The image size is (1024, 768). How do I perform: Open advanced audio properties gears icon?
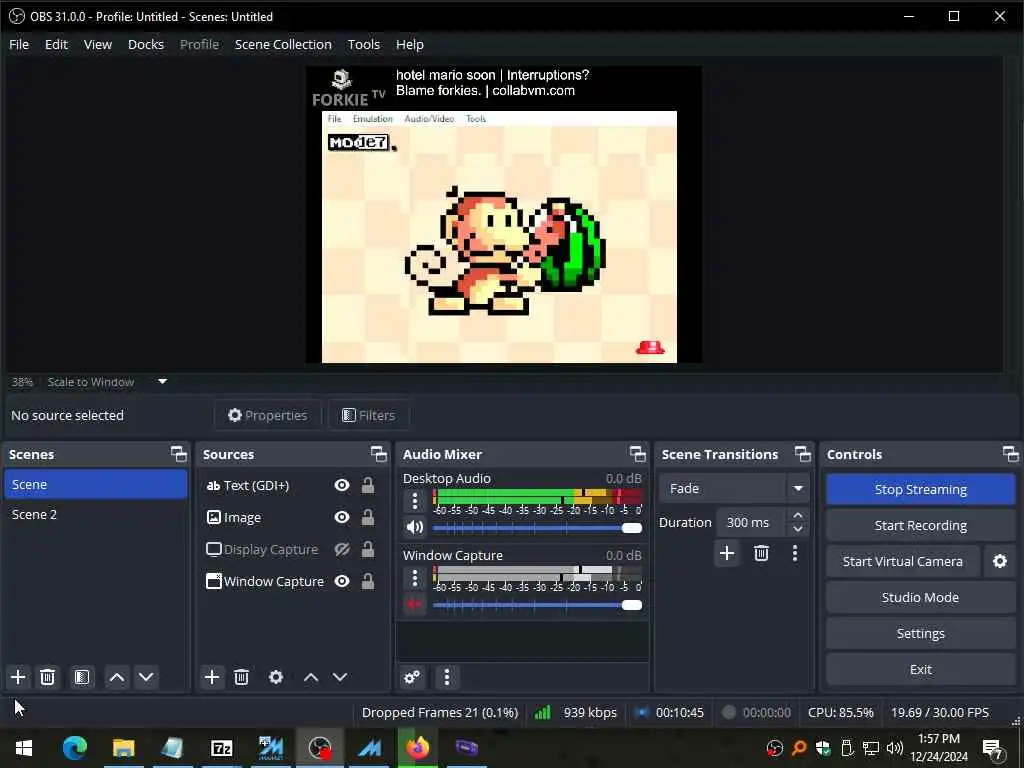coord(412,677)
